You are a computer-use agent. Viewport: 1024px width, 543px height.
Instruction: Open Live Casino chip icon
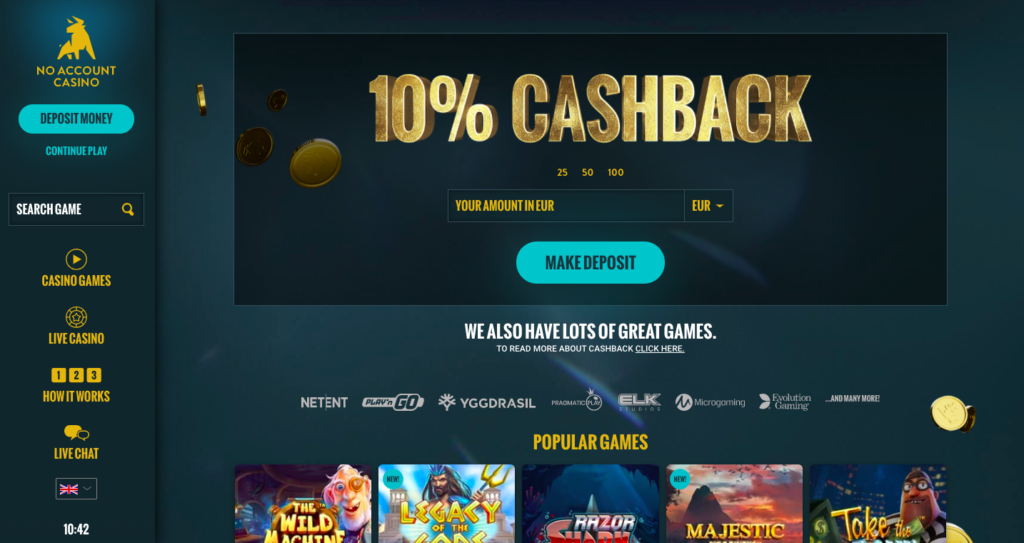[x=76, y=317]
